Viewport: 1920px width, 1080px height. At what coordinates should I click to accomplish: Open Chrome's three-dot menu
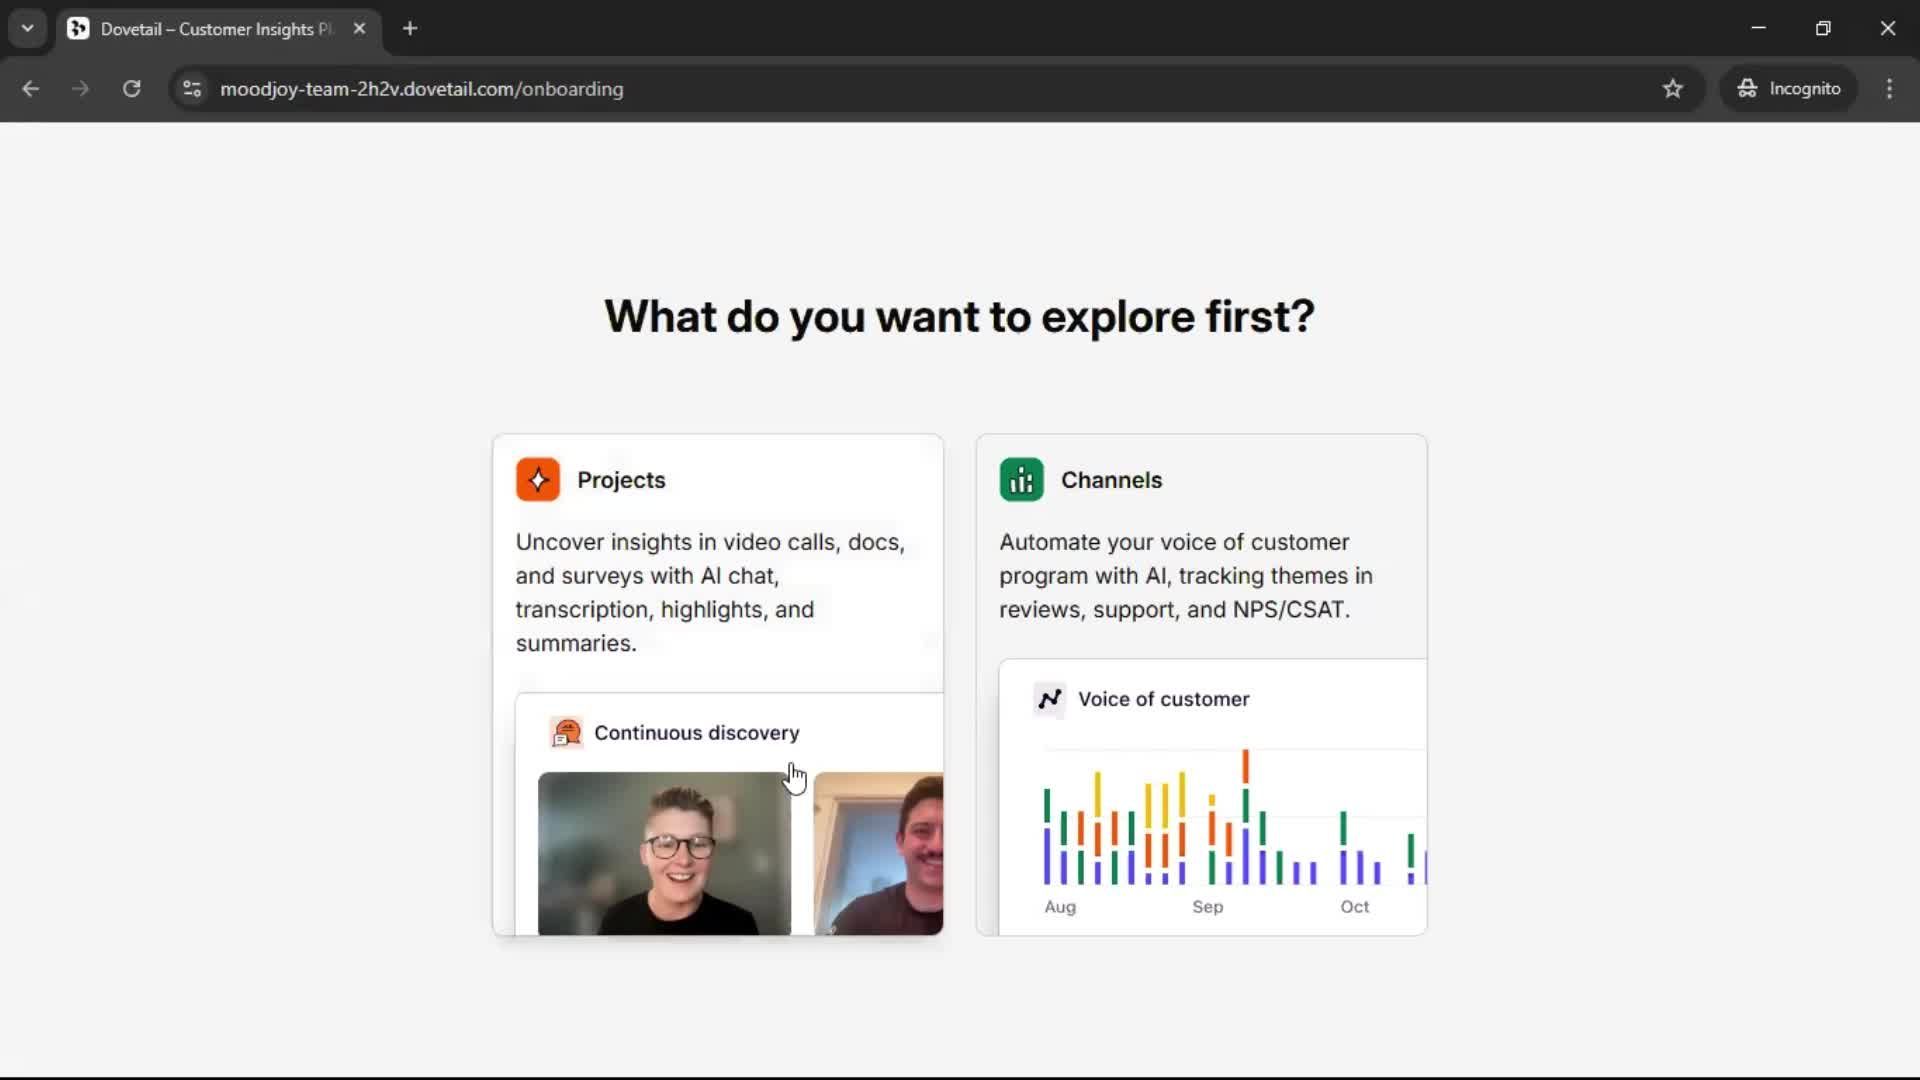(1889, 89)
